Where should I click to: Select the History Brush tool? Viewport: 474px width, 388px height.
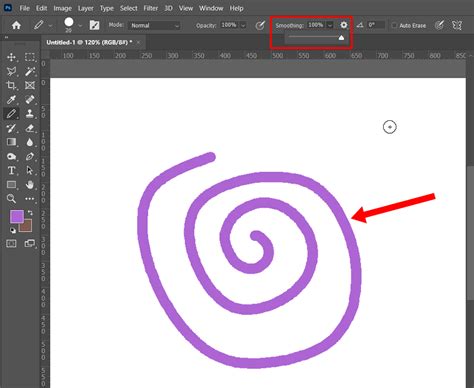[11, 128]
